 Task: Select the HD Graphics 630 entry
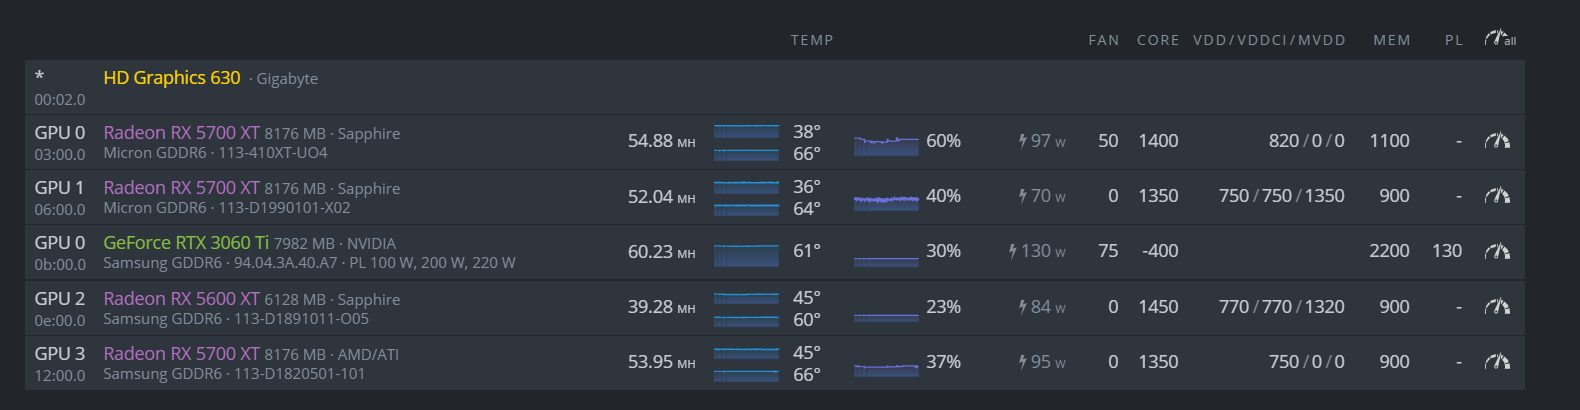pyautogui.click(x=172, y=78)
